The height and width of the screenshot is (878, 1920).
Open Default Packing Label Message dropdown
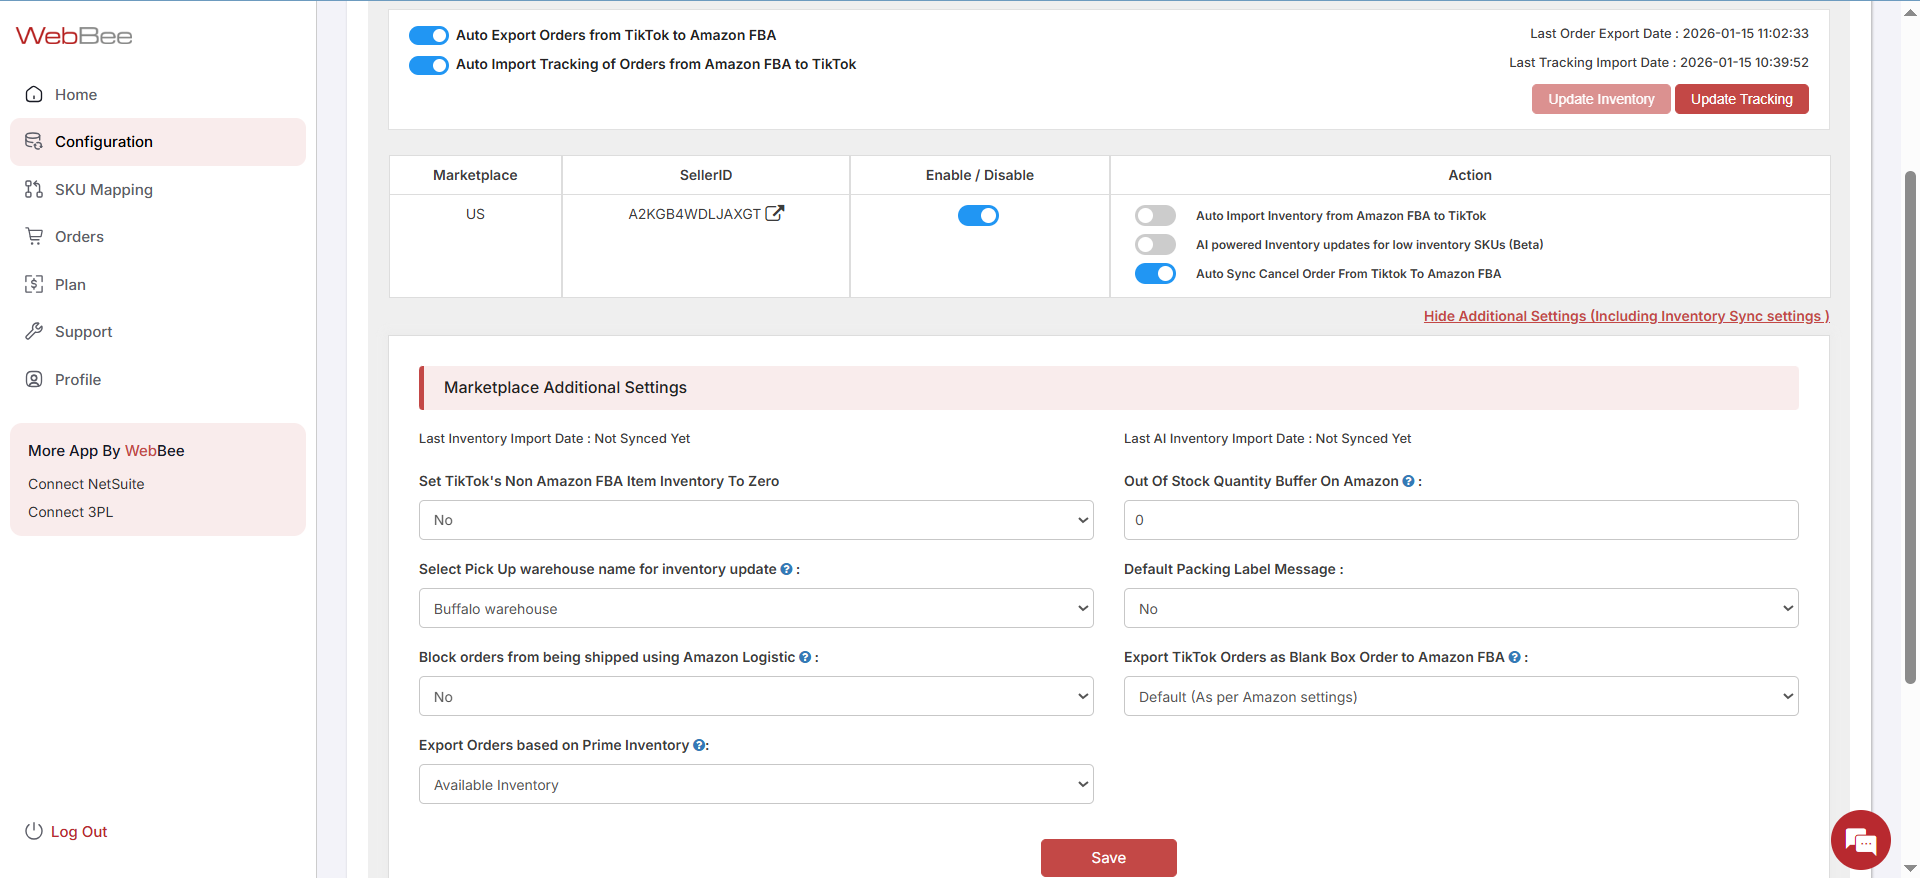click(1460, 608)
